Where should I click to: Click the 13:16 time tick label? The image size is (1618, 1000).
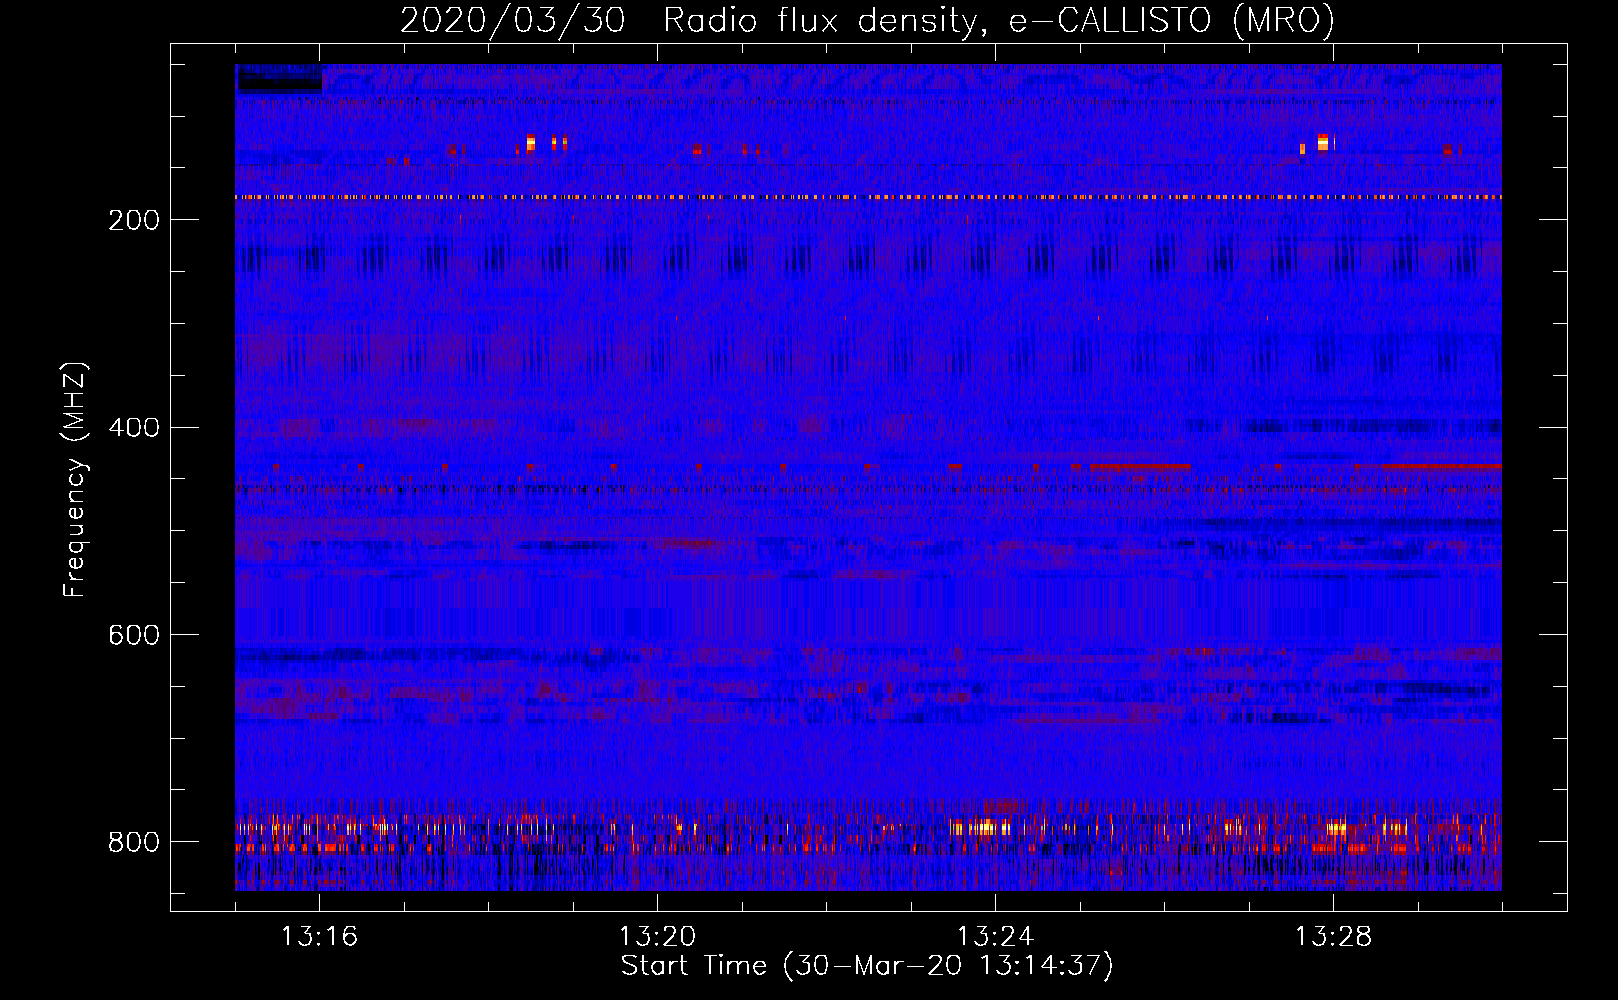pyautogui.click(x=319, y=936)
